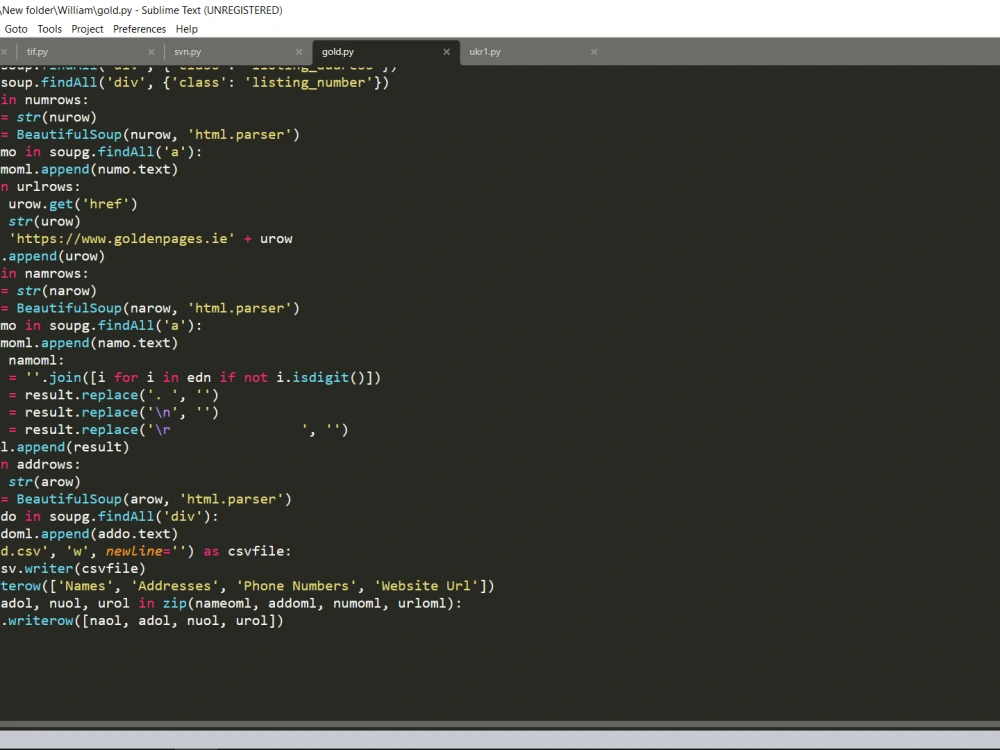This screenshot has height=750, width=1000.
Task: Click the str(urow) expression
Action: point(45,221)
